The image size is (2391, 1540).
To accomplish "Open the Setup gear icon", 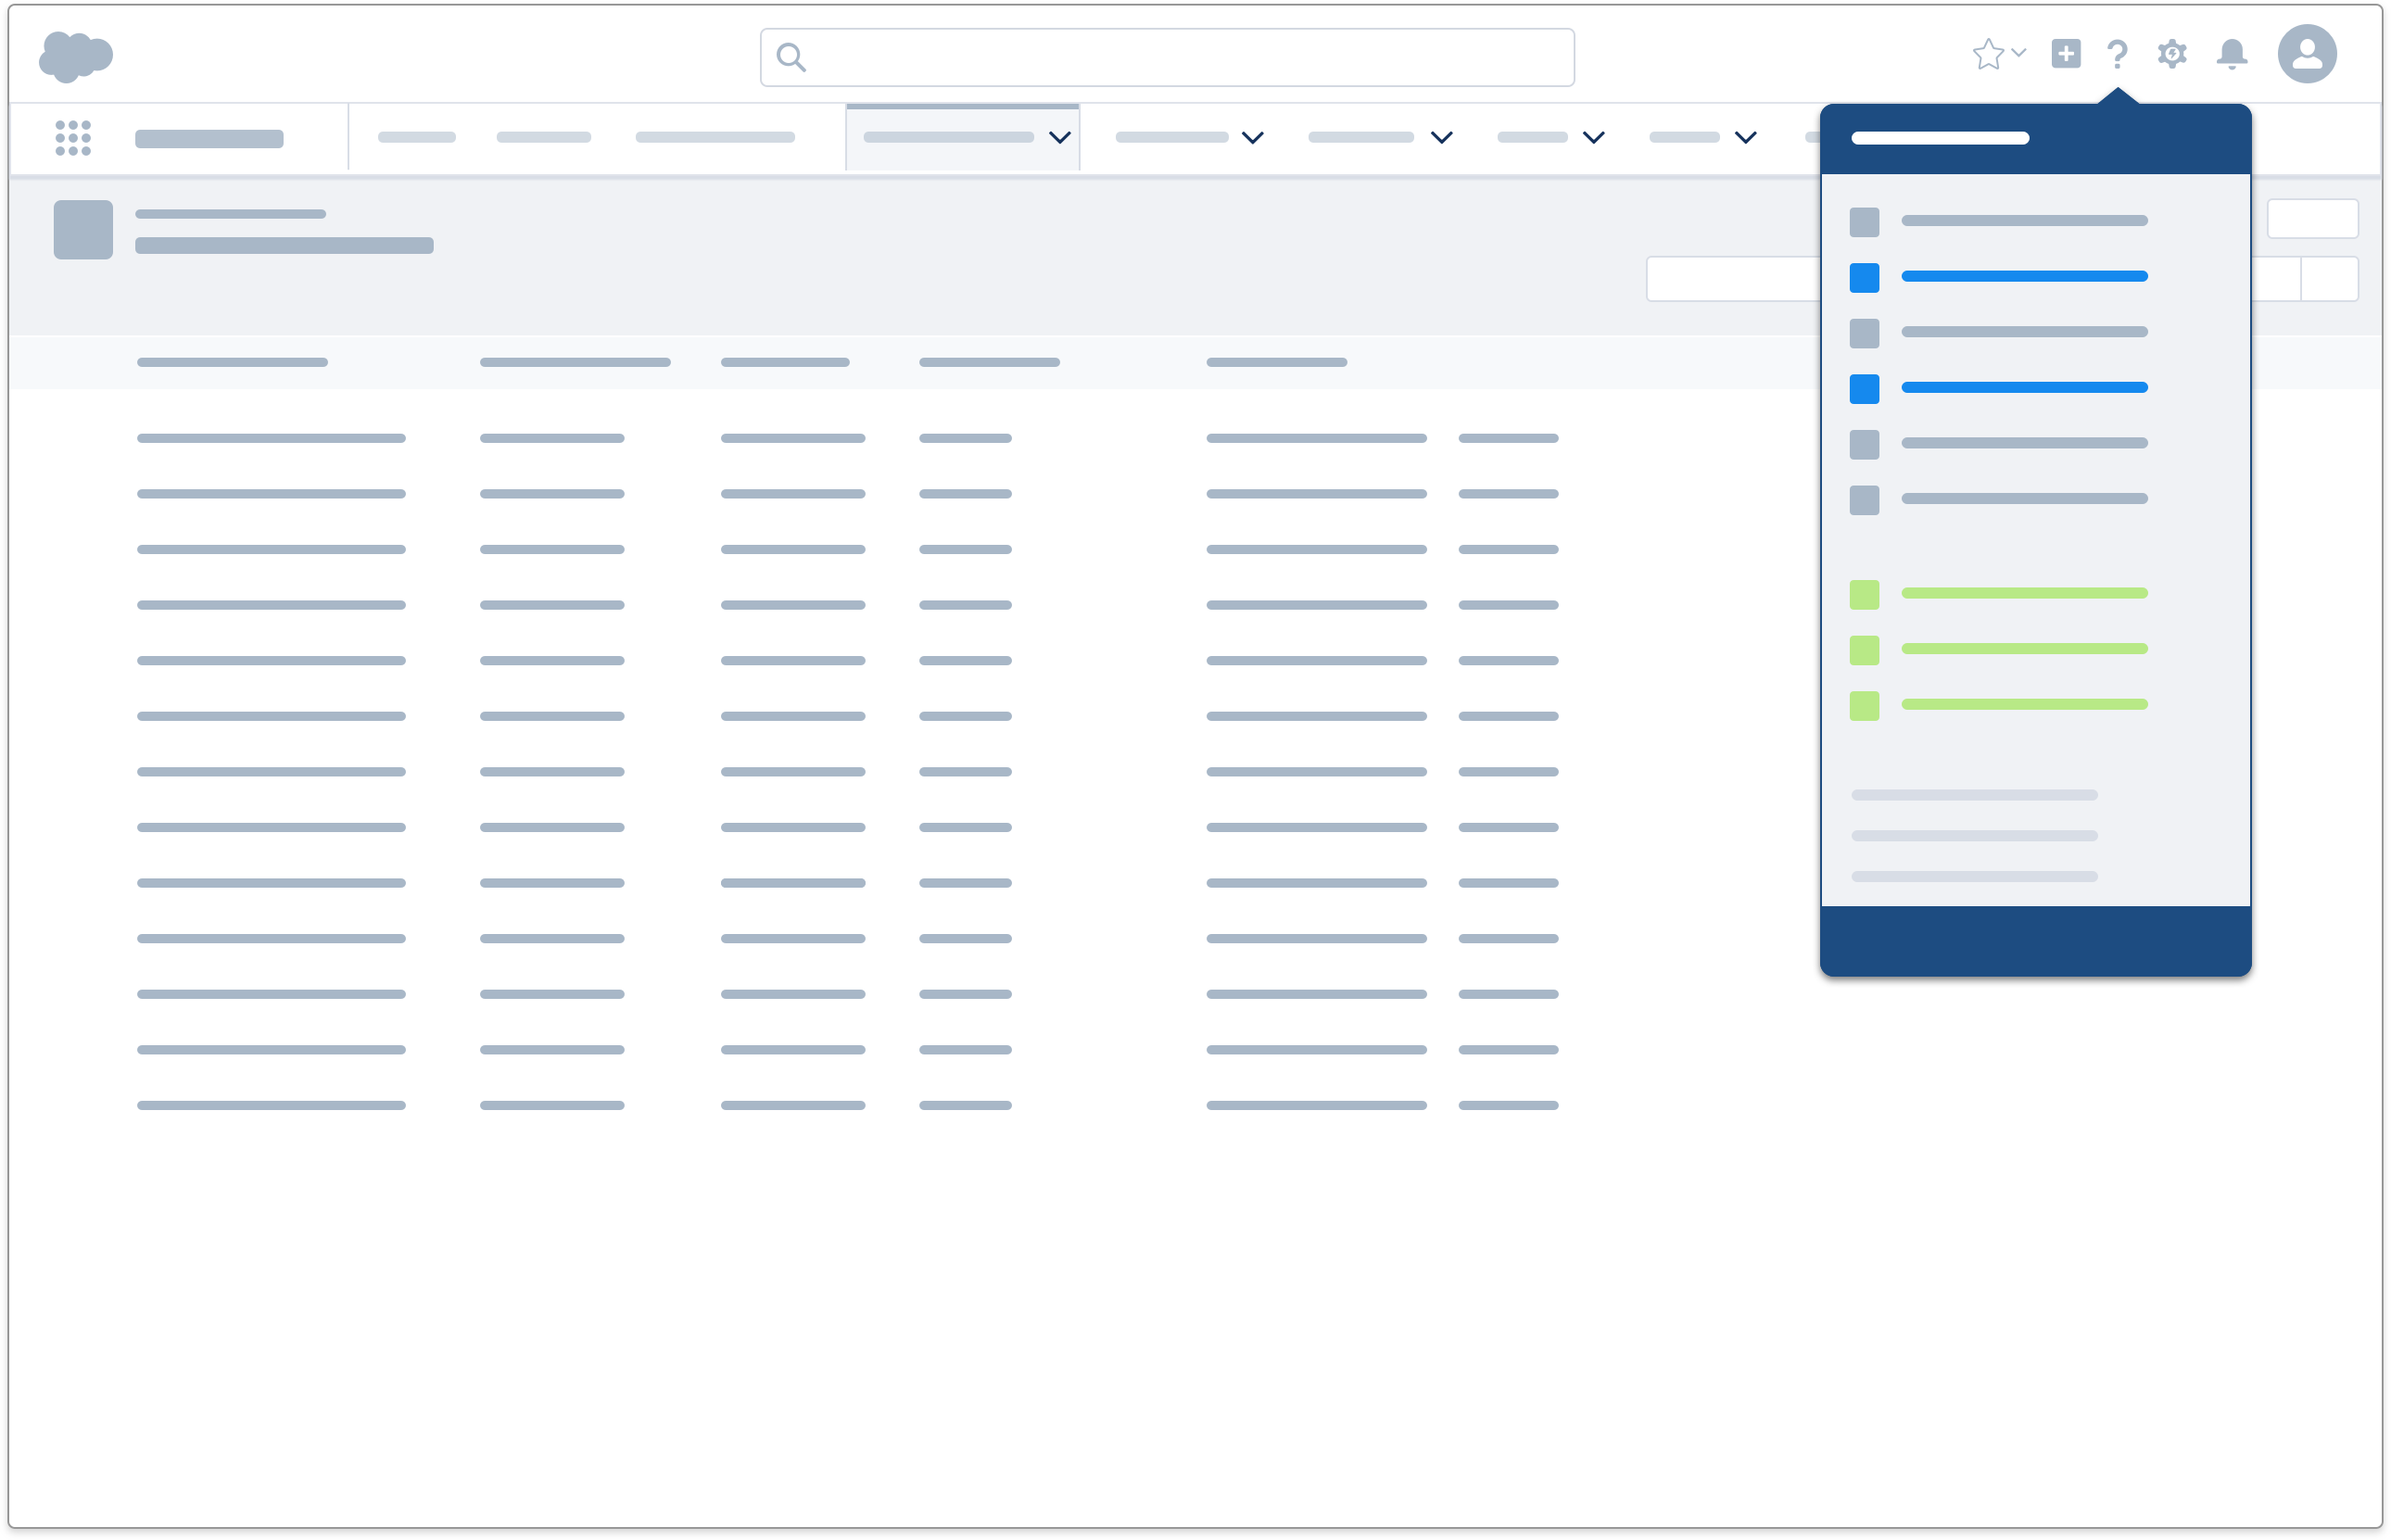I will [x=2172, y=55].
